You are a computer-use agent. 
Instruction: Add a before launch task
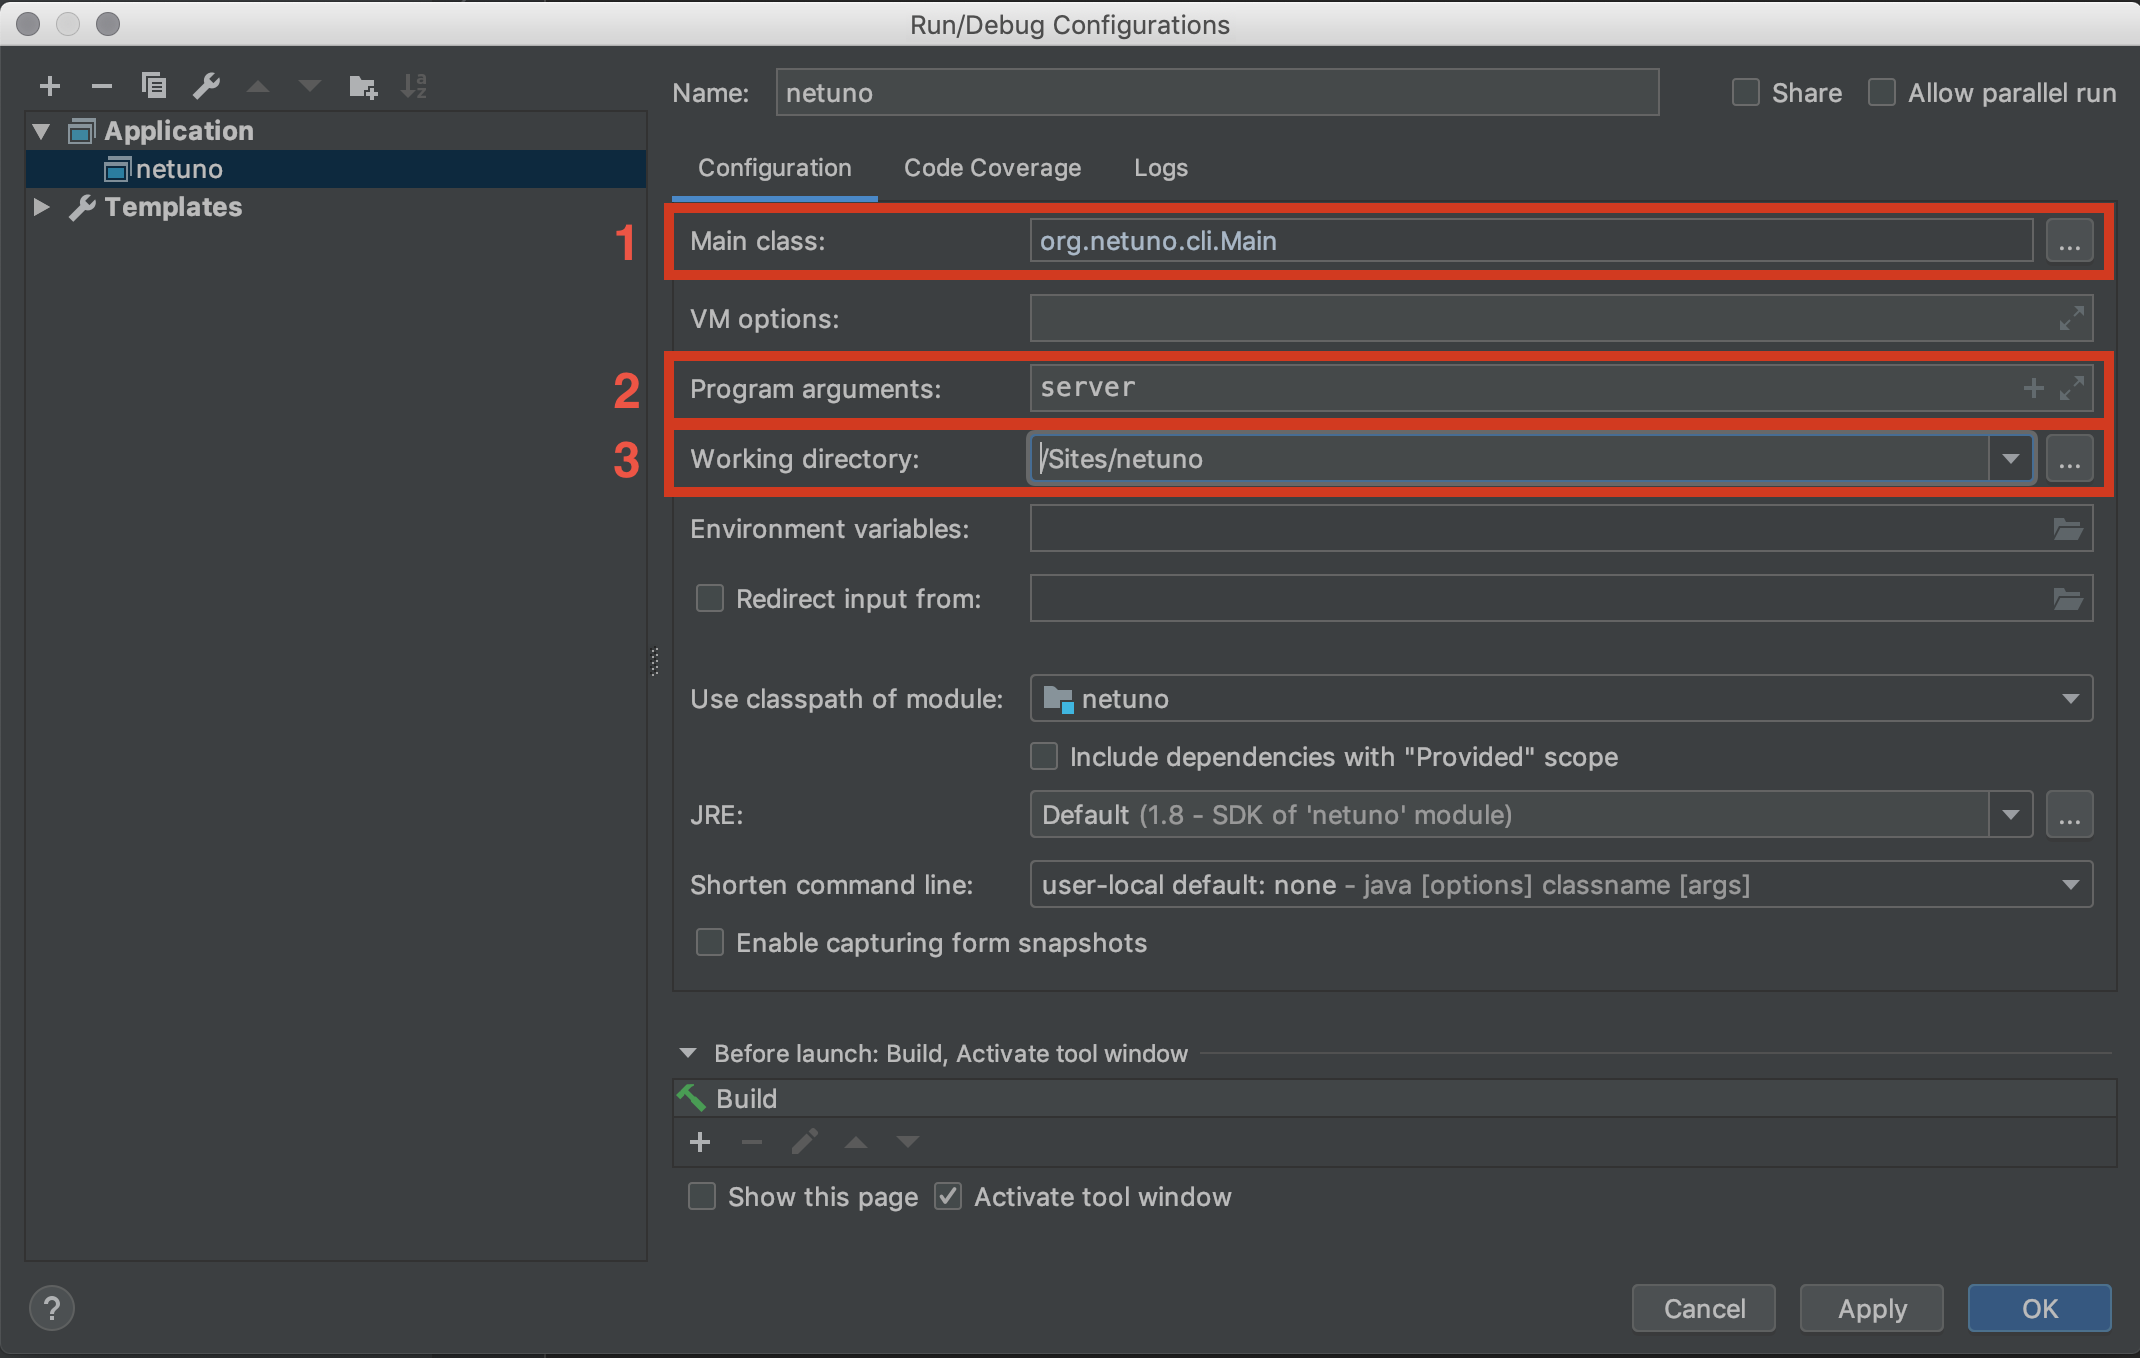(700, 1142)
